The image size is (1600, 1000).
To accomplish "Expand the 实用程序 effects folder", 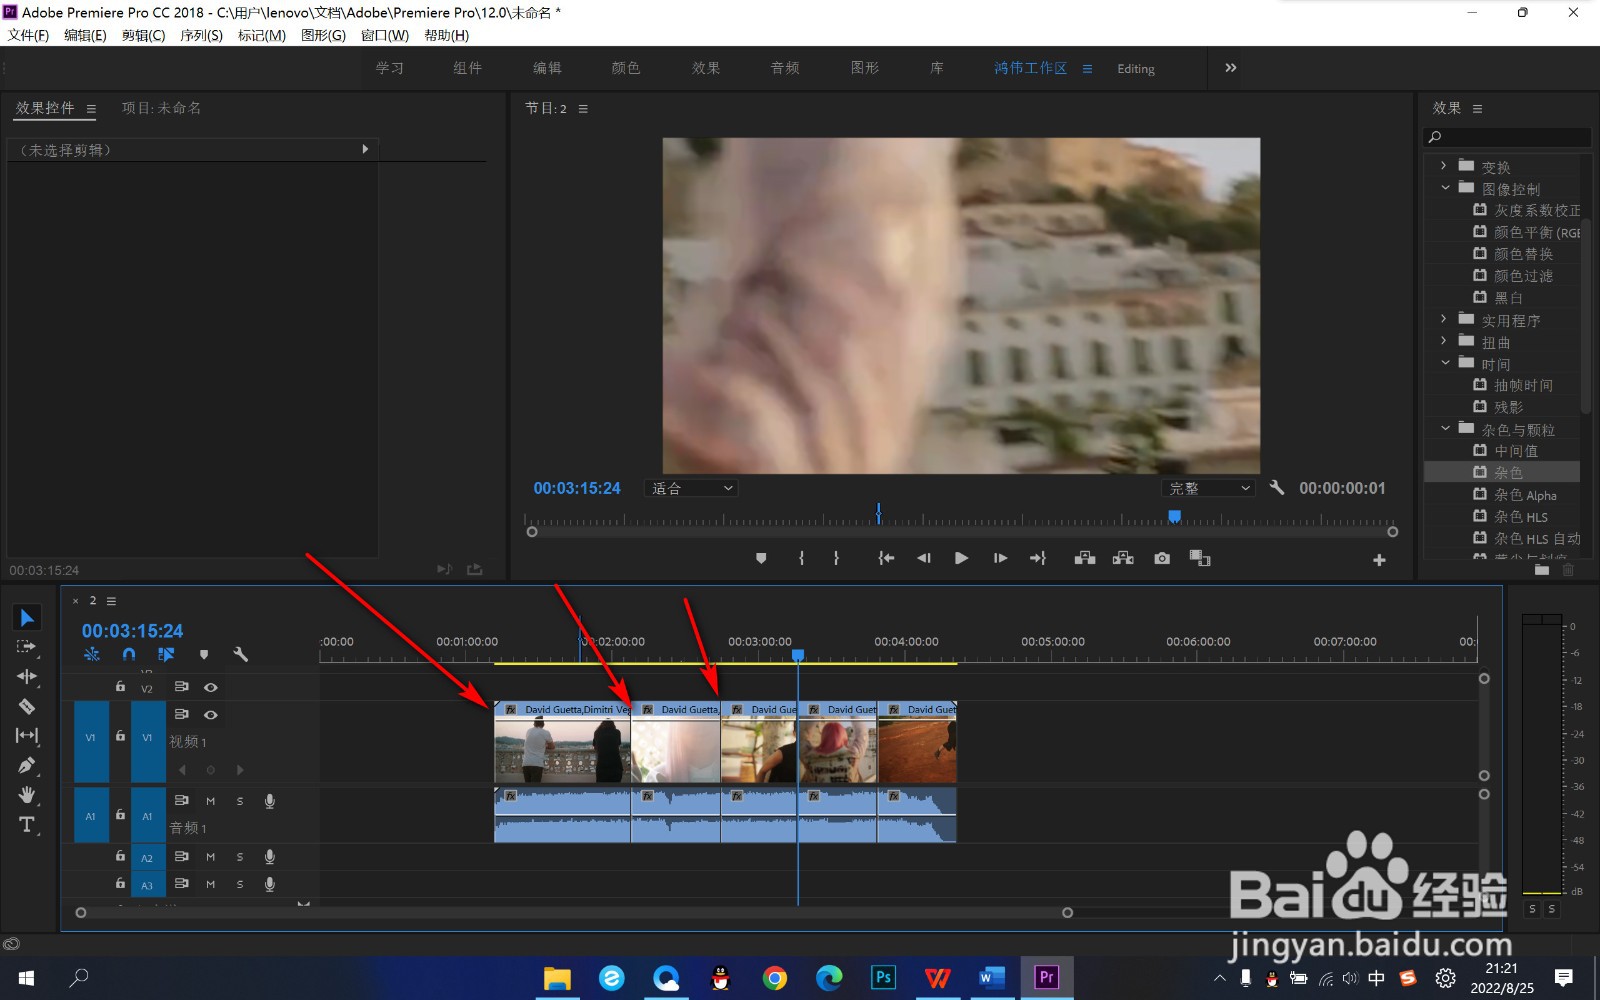I will tap(1444, 319).
